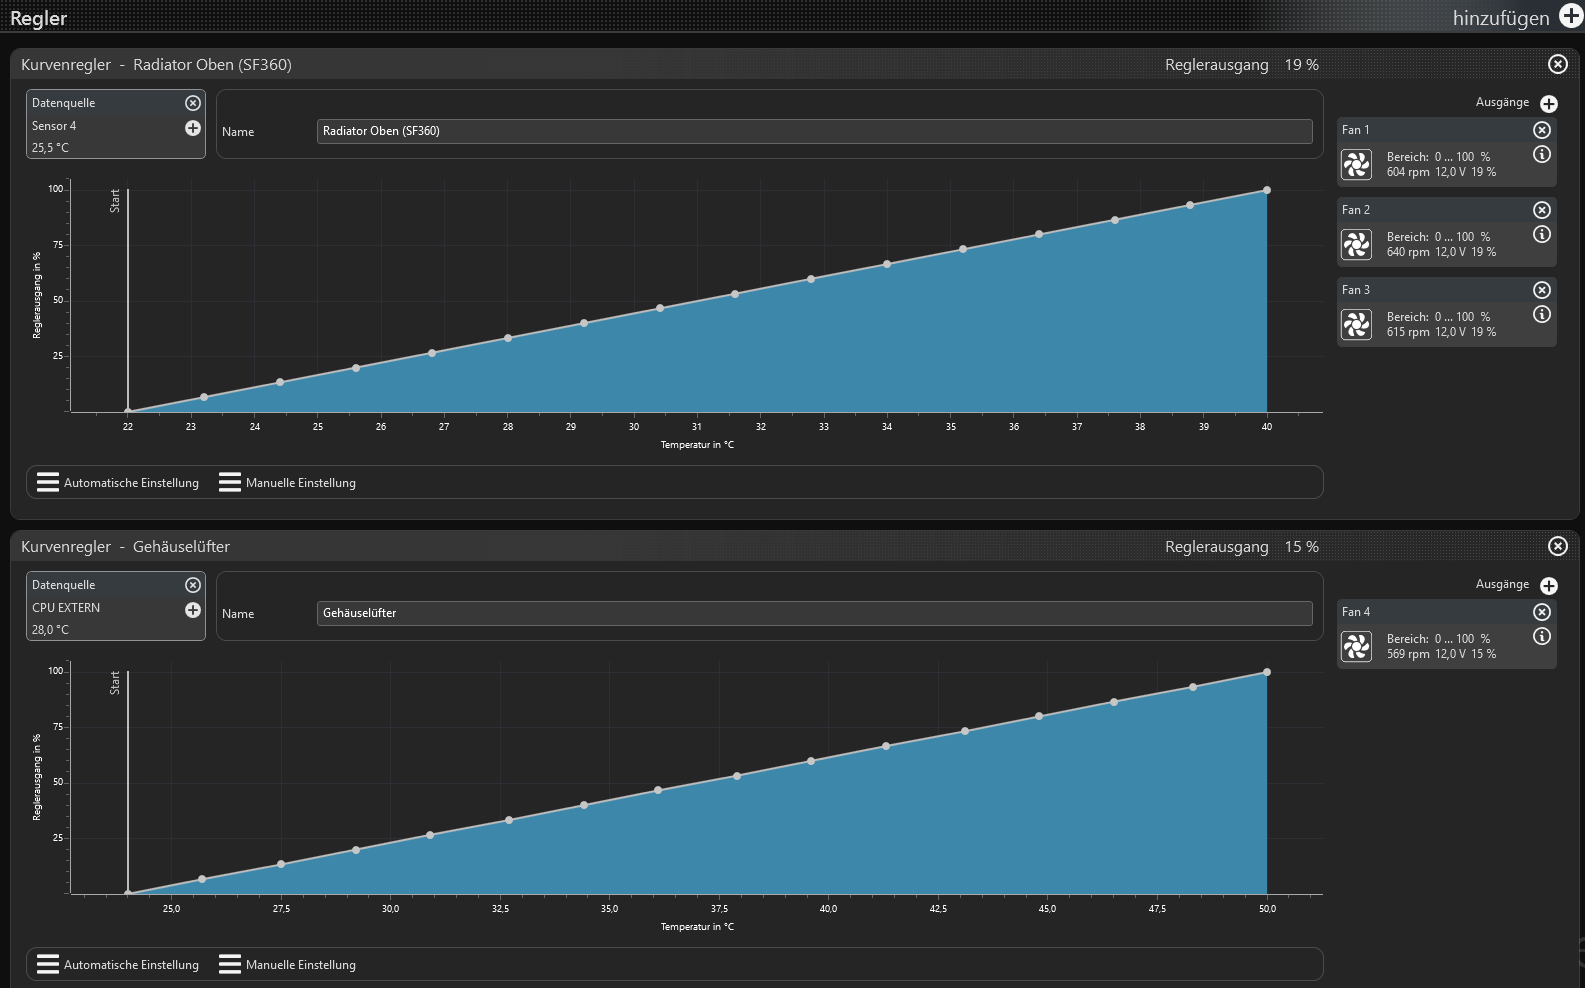Close the Gehäuselüfter controller panel
This screenshot has width=1585, height=988.
[1558, 546]
